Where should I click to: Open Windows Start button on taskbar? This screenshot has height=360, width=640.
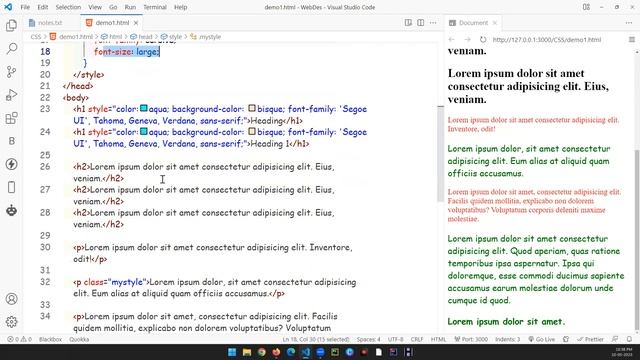[232, 352]
